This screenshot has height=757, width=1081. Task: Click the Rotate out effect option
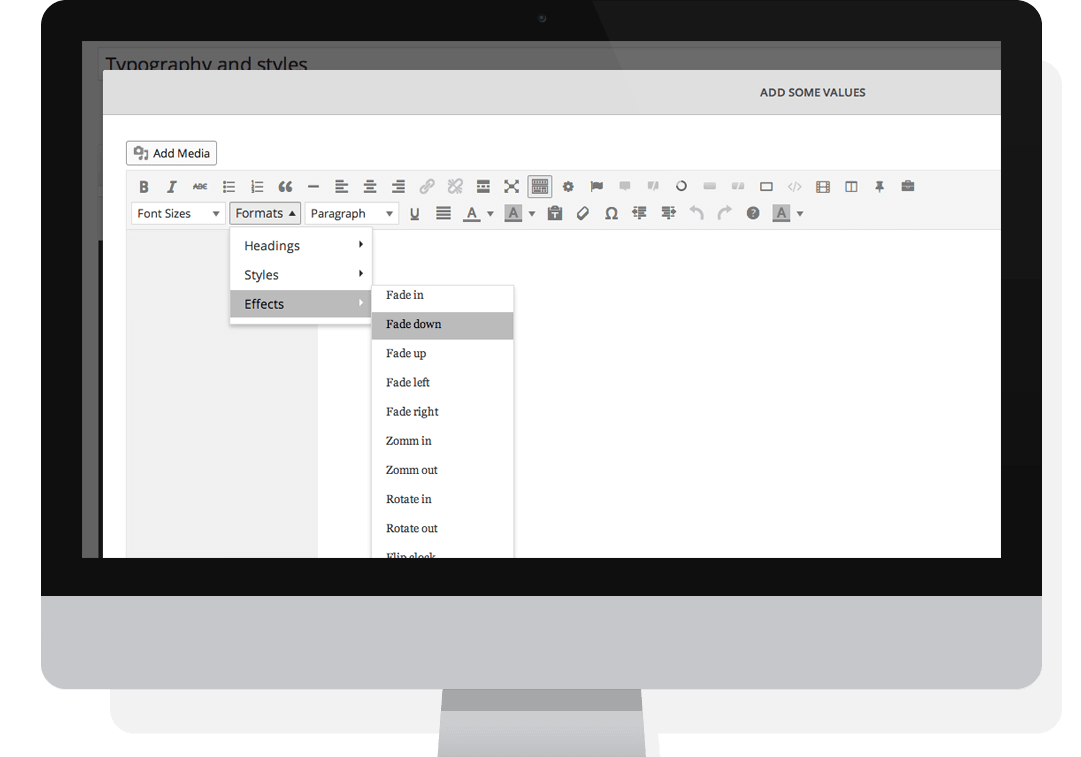tap(442, 529)
